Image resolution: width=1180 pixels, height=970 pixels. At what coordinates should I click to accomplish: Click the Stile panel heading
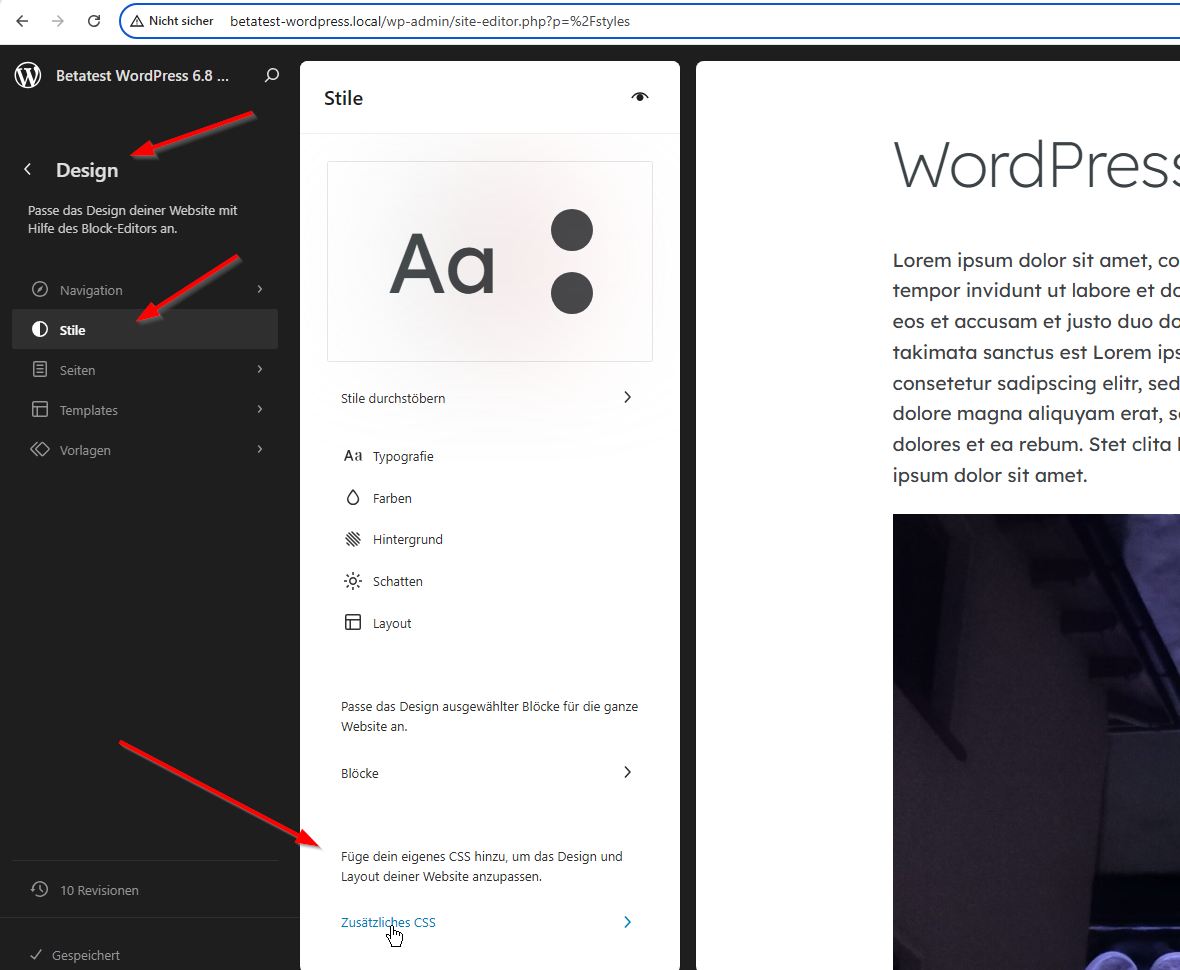pyautogui.click(x=343, y=98)
